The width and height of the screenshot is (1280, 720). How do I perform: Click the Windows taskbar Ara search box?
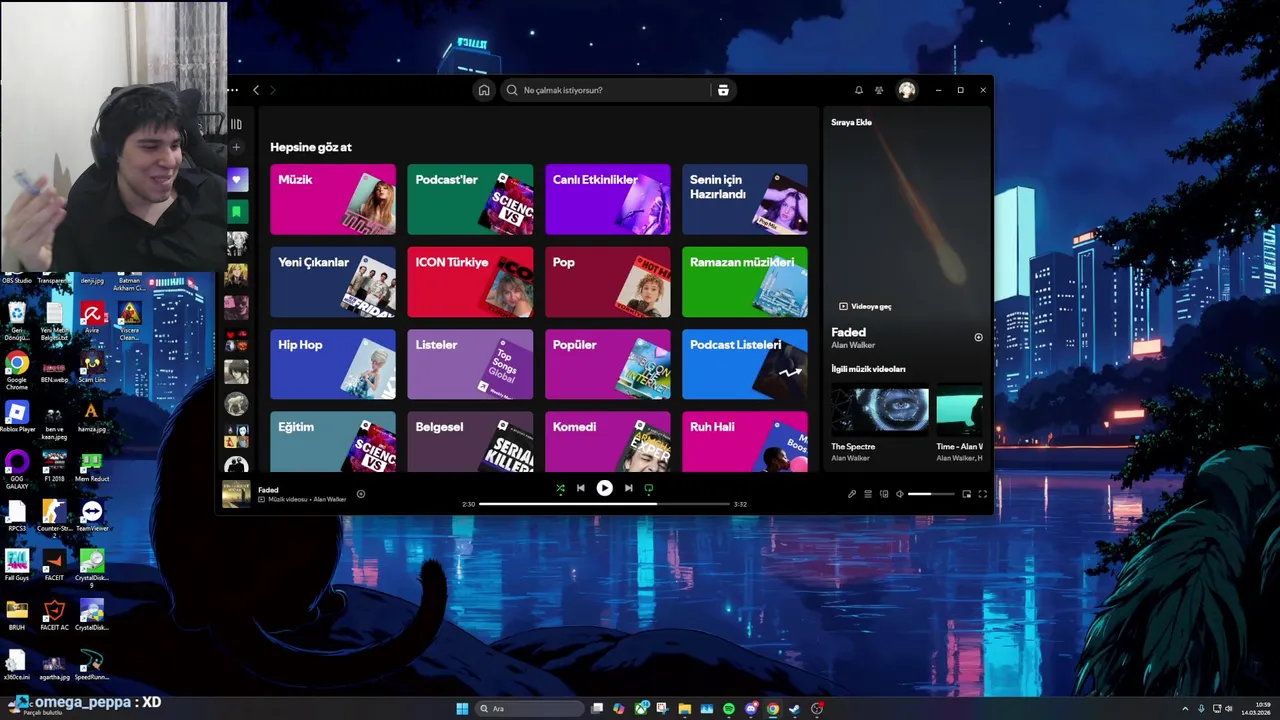coord(530,708)
